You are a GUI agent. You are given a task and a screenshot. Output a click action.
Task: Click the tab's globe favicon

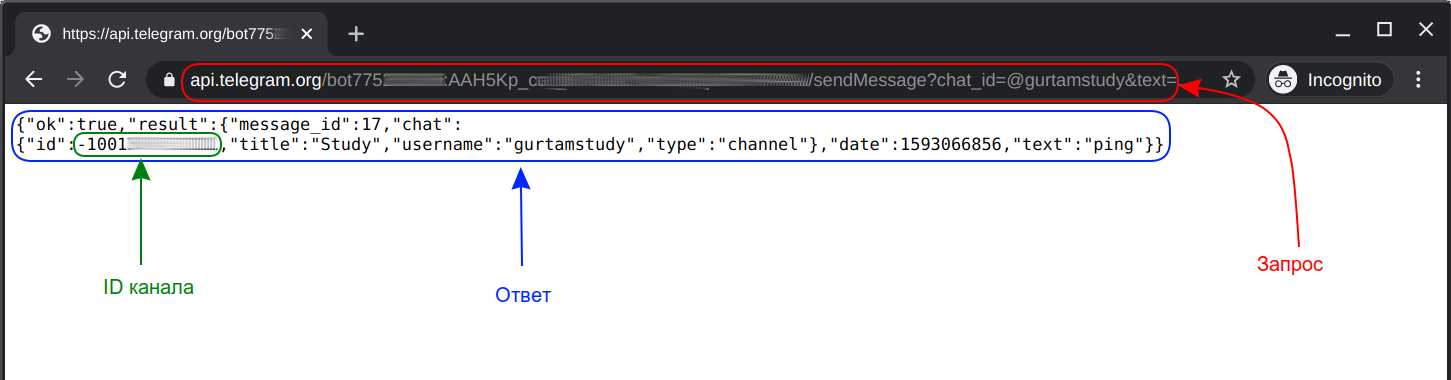(41, 34)
